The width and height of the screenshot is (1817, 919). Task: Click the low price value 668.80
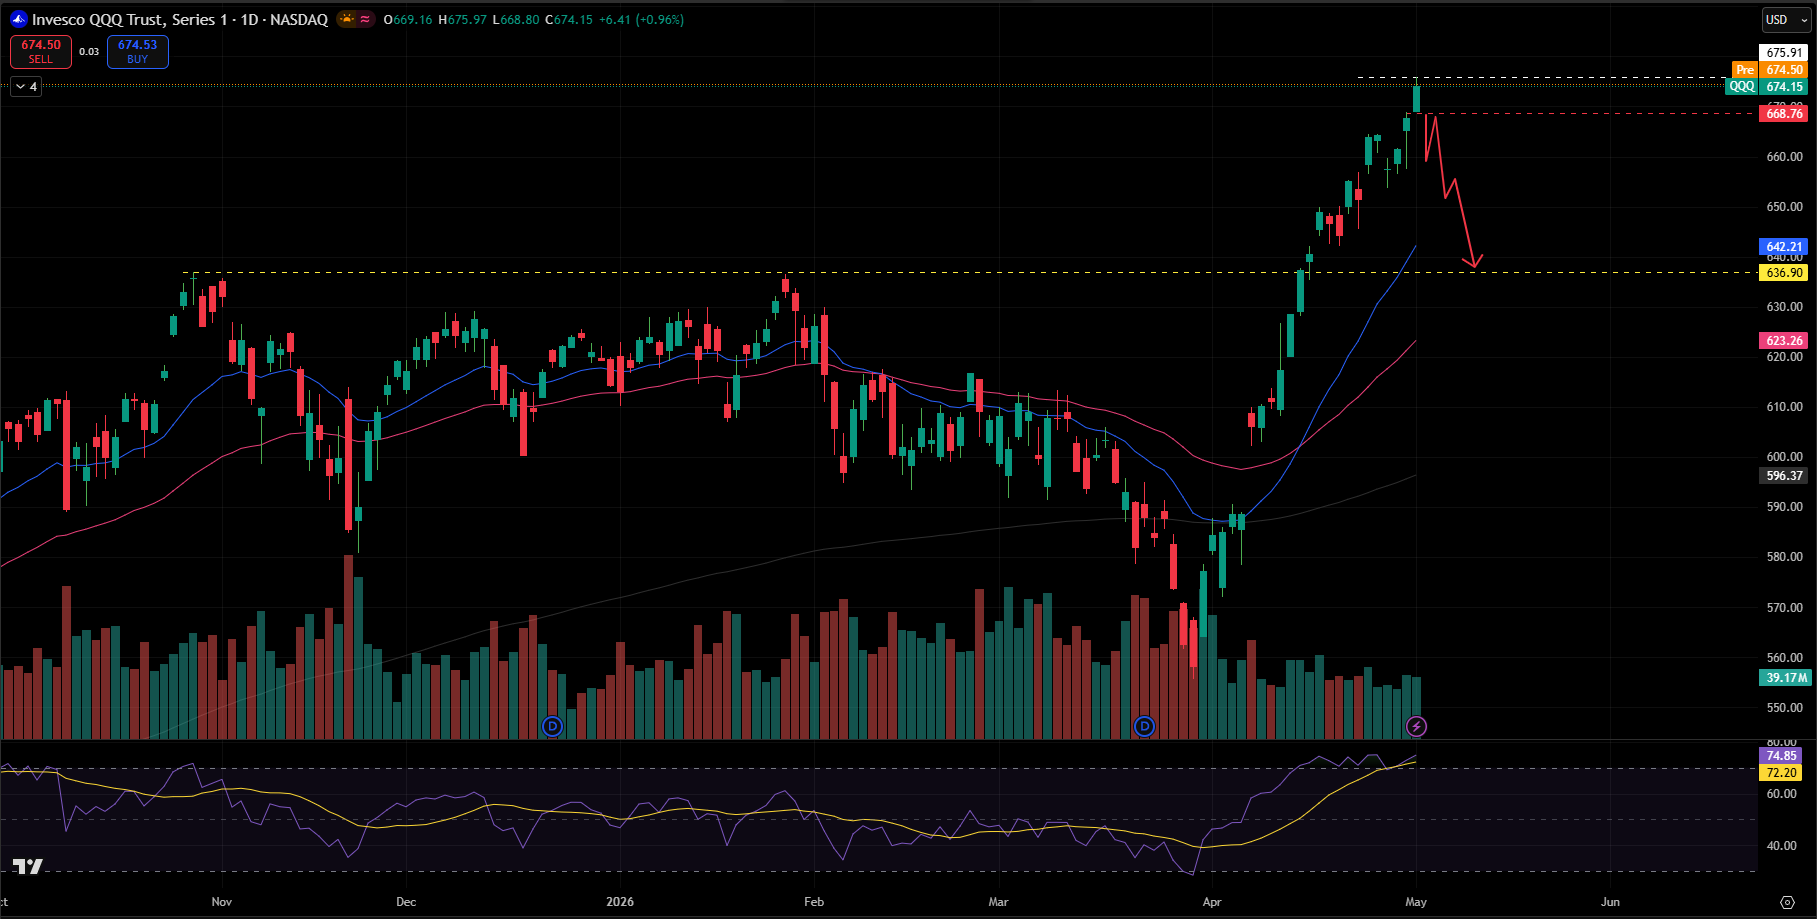click(x=520, y=20)
